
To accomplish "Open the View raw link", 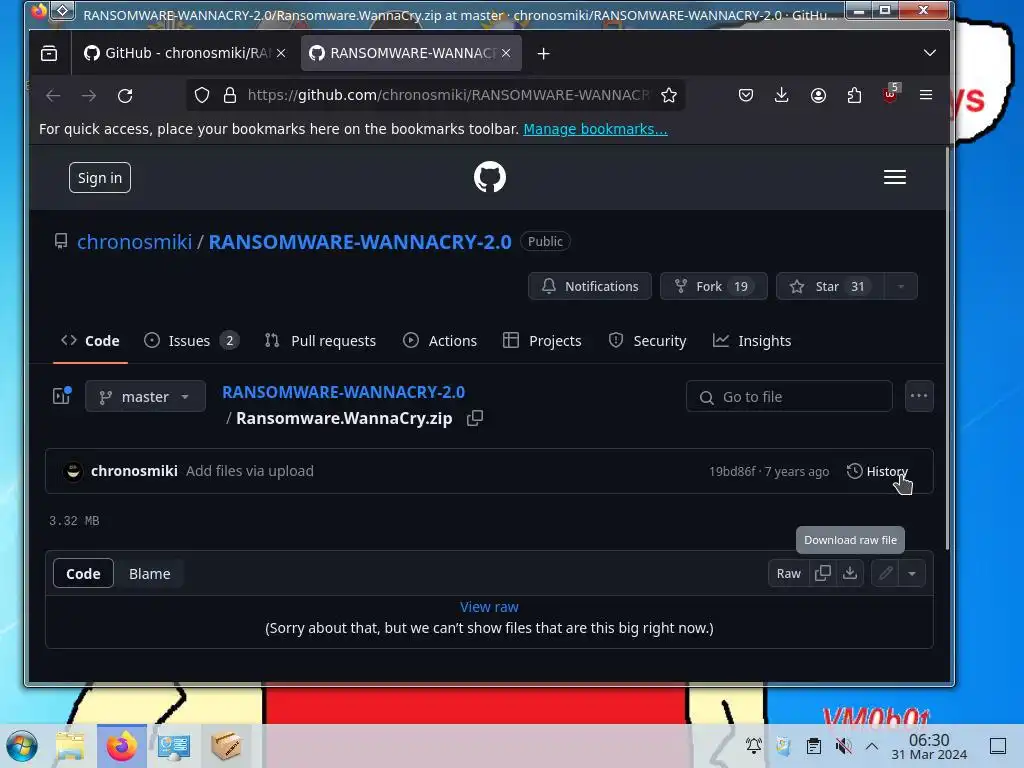I will [x=489, y=607].
